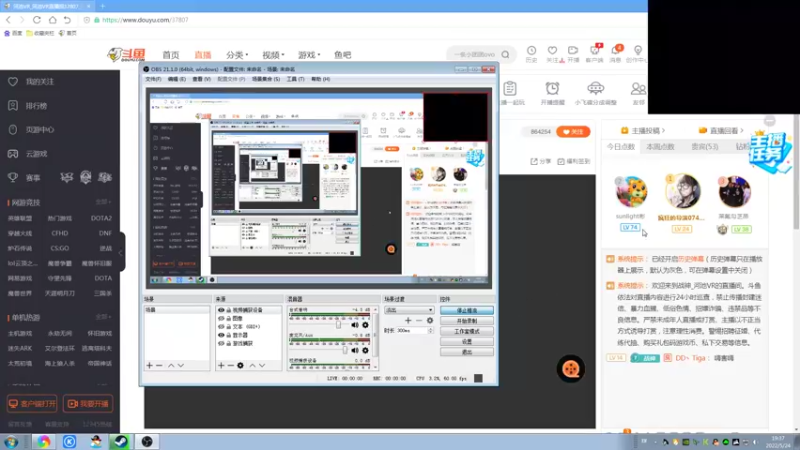Open the 文件(F) menu in OBS

pyautogui.click(x=153, y=79)
